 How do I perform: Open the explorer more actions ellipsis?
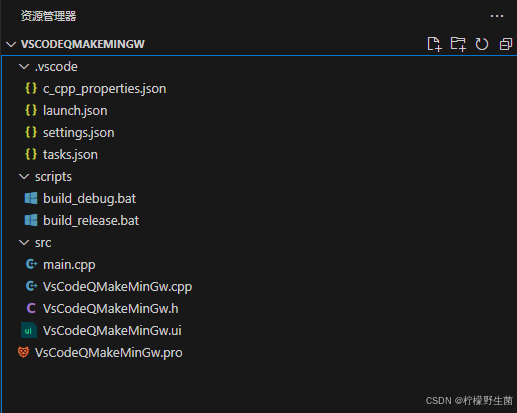coord(497,16)
